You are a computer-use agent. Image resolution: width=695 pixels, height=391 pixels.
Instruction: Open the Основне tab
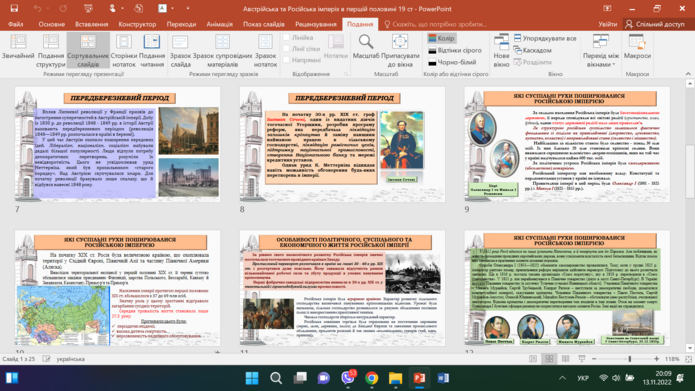click(51, 24)
